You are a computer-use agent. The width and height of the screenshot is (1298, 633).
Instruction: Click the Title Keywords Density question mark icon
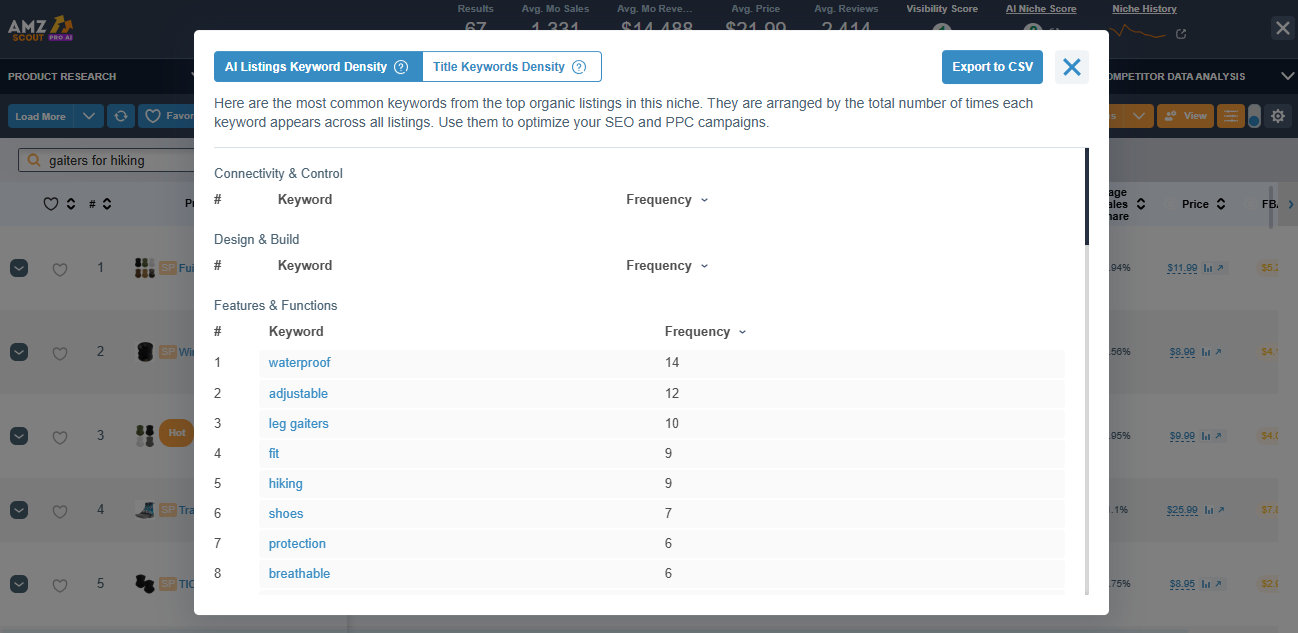(579, 66)
